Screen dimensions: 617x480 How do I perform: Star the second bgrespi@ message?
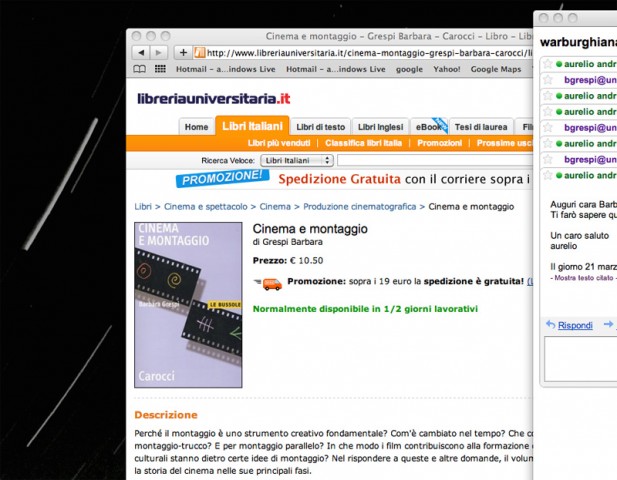[548, 127]
